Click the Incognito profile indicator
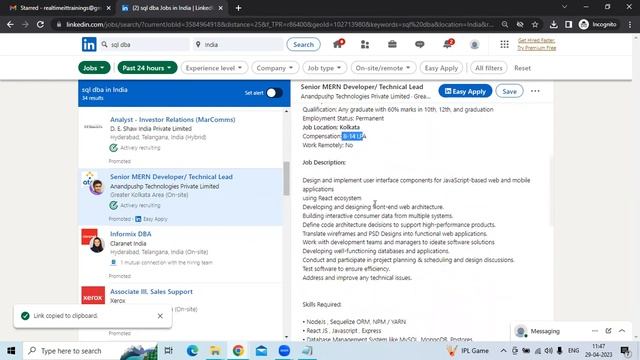This screenshot has width=640, height=360. (598, 24)
